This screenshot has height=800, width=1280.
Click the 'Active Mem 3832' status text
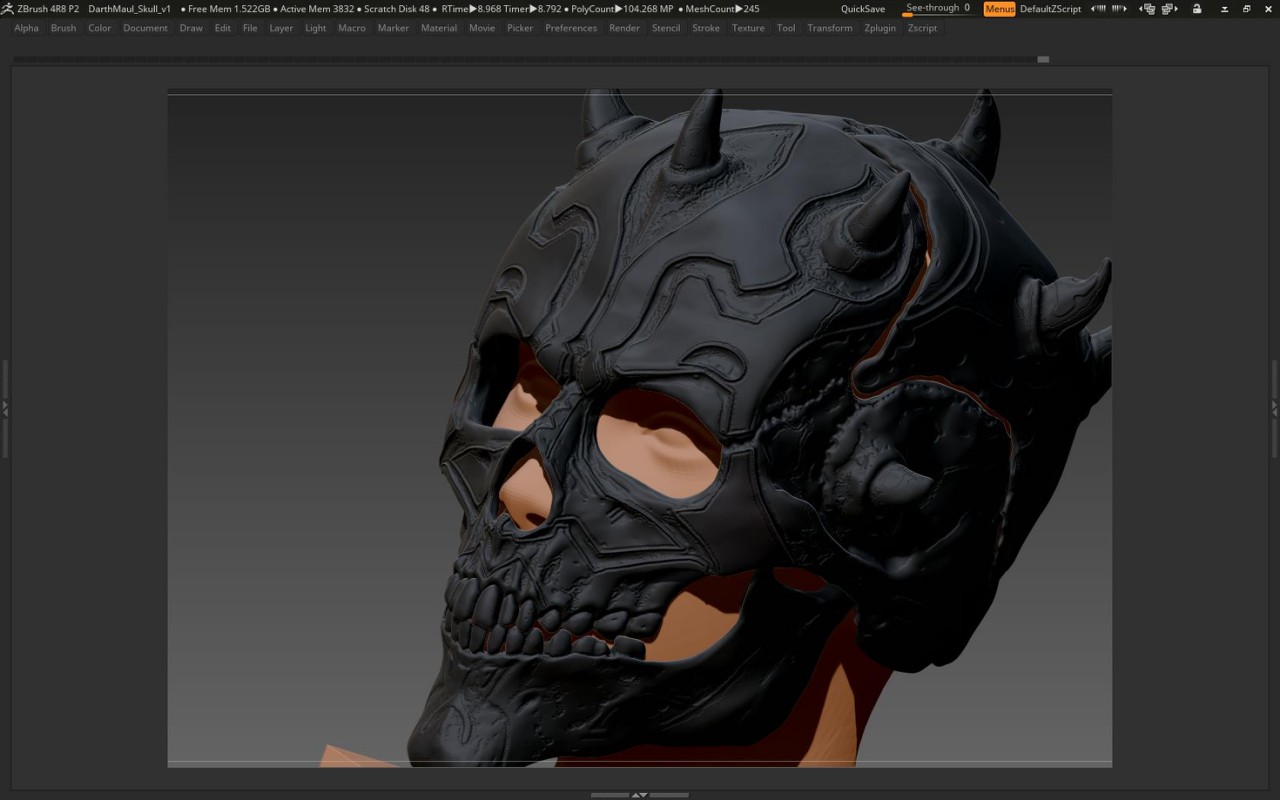click(317, 9)
